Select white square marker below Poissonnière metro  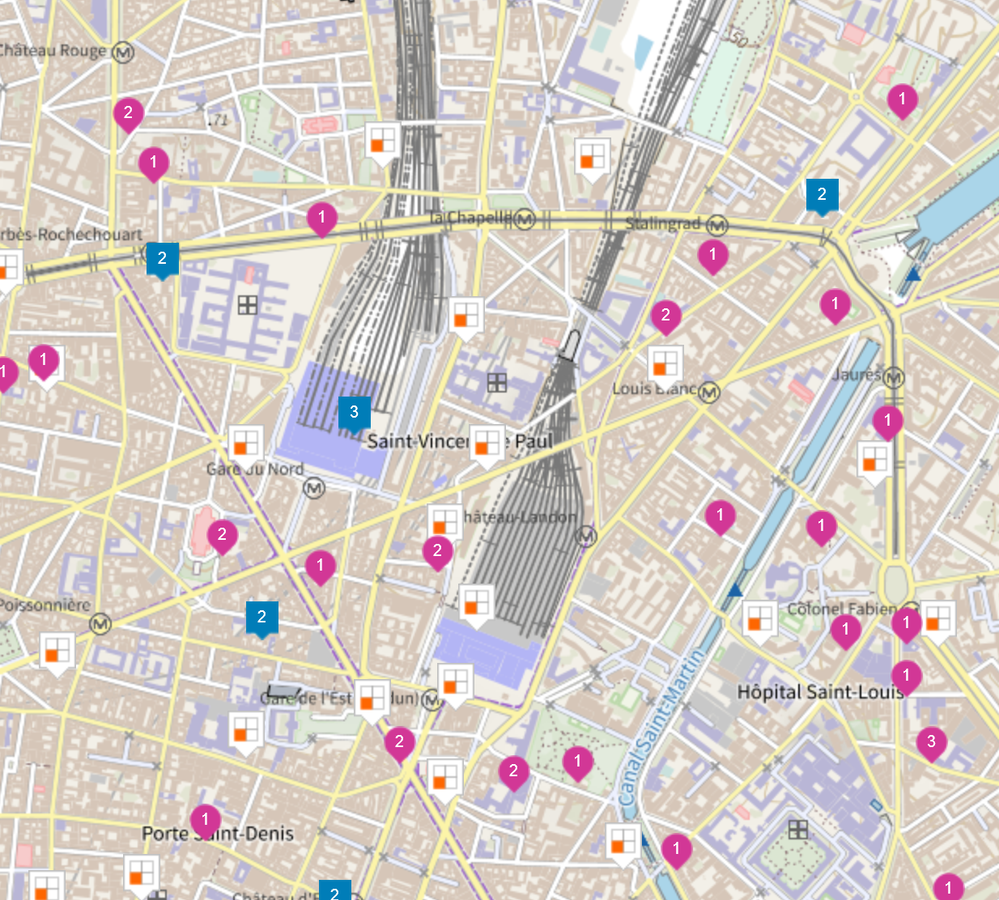point(57,650)
